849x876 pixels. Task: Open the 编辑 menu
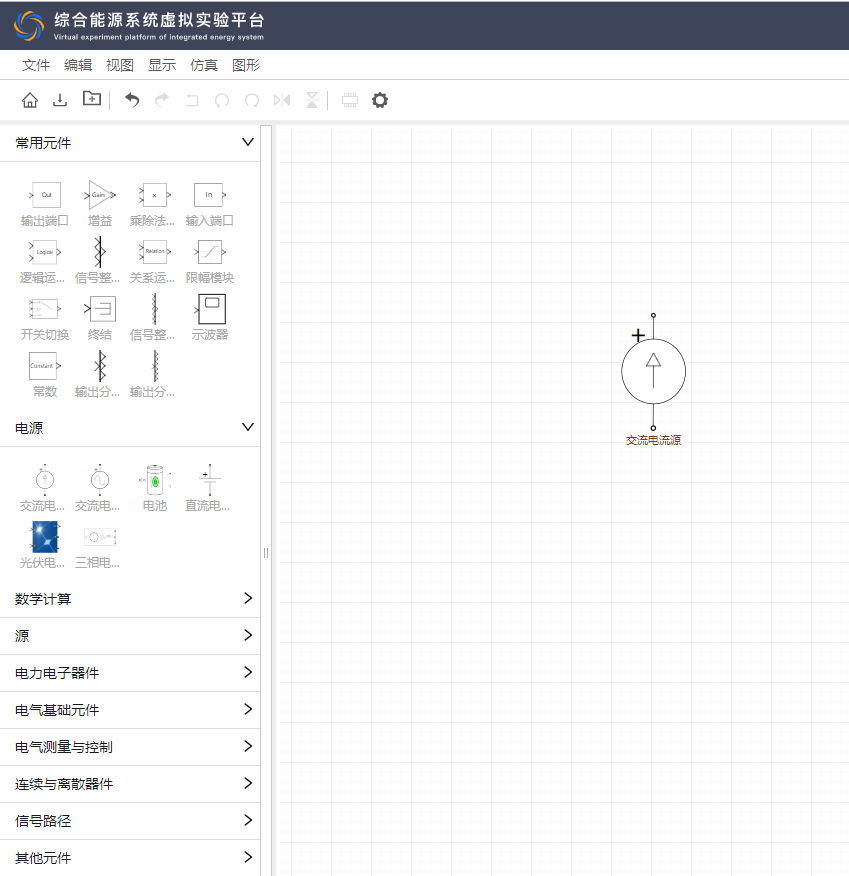[x=78, y=65]
